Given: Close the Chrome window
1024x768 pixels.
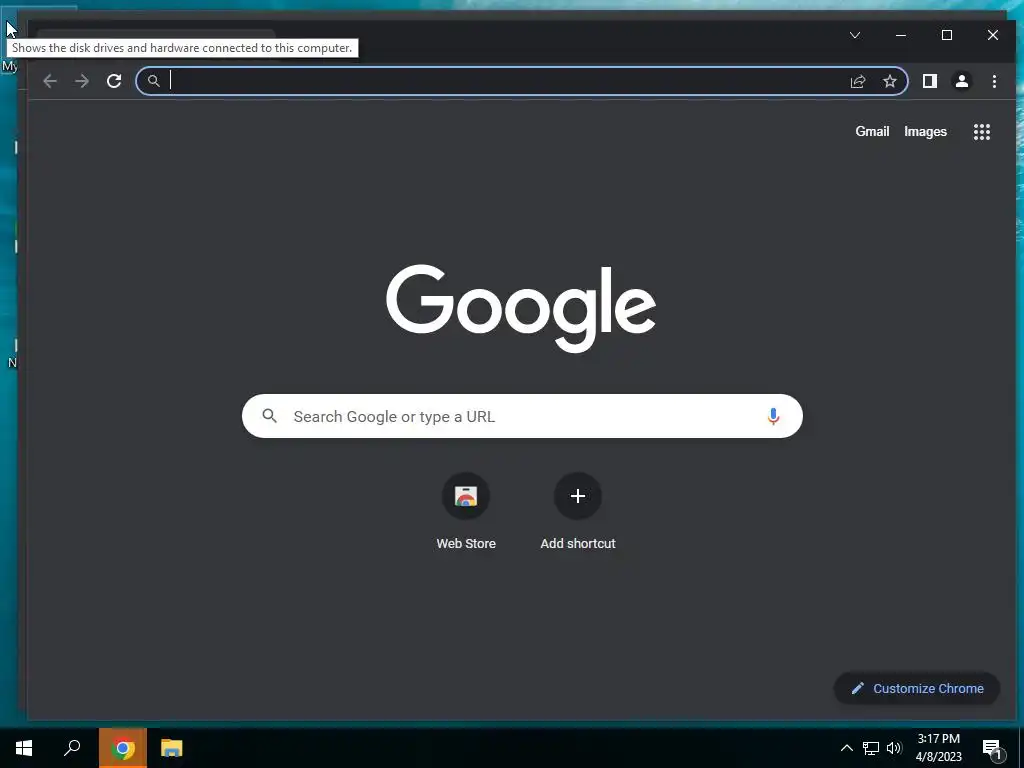Looking at the screenshot, I should (x=993, y=35).
